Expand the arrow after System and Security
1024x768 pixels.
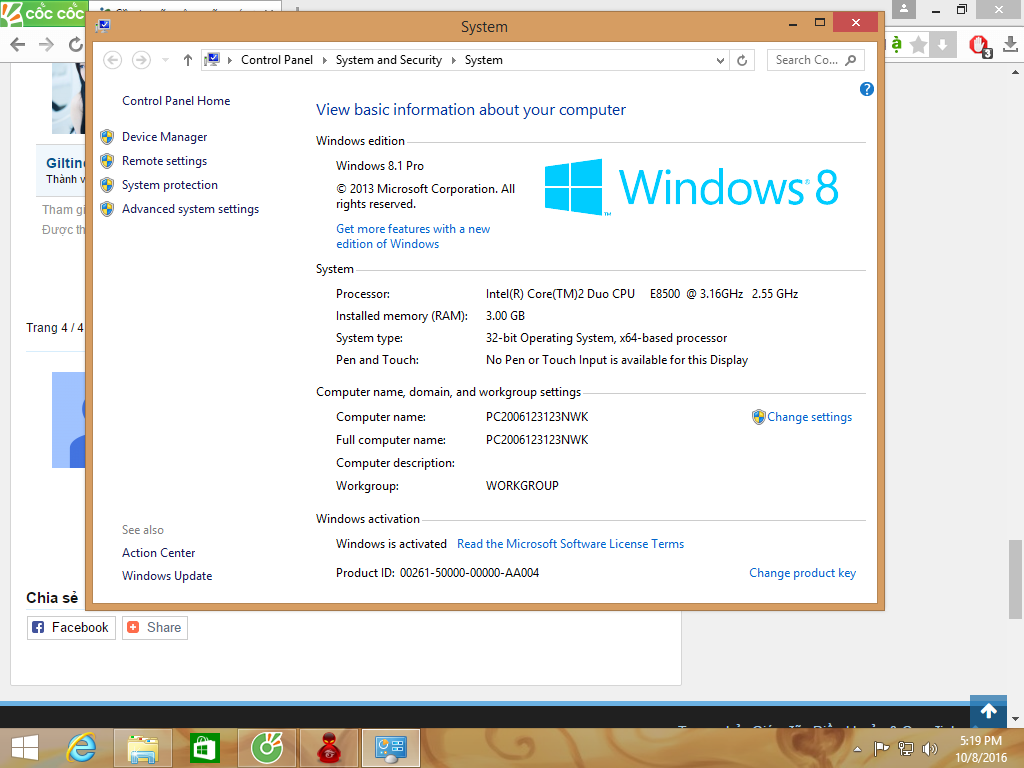453,60
